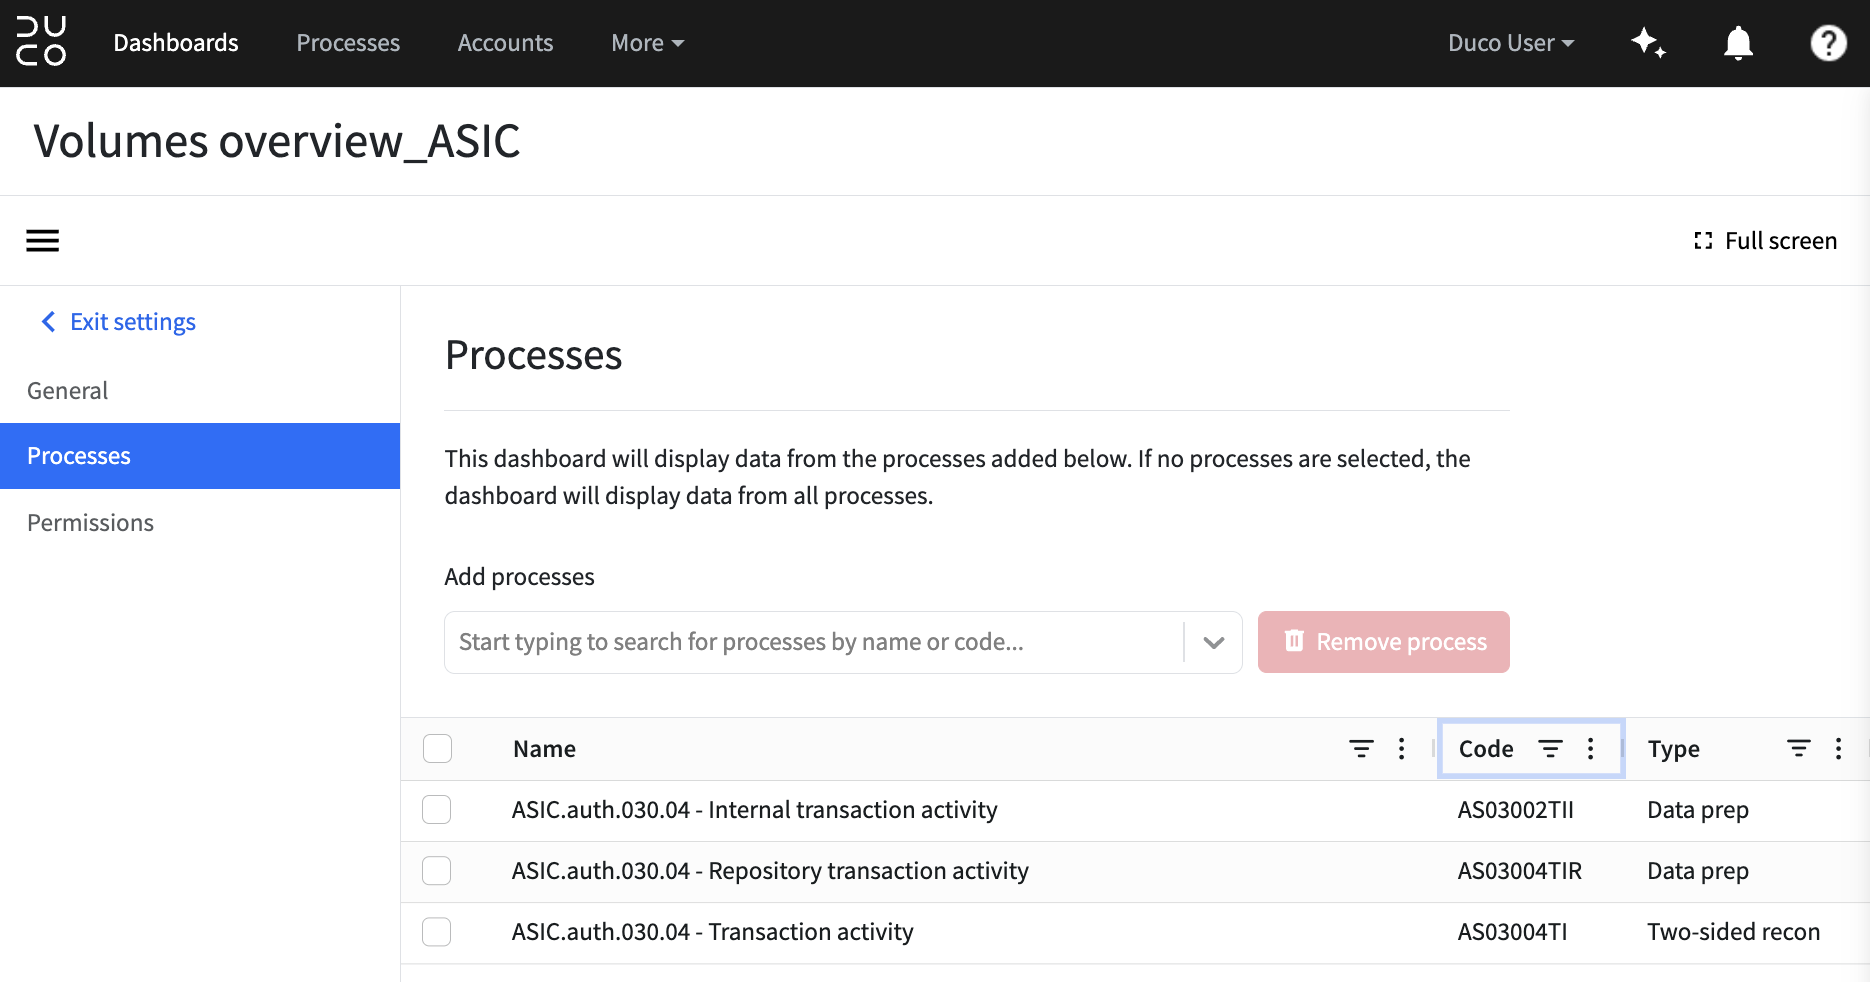1870x982 pixels.
Task: Open notifications bell icon
Action: [1738, 43]
